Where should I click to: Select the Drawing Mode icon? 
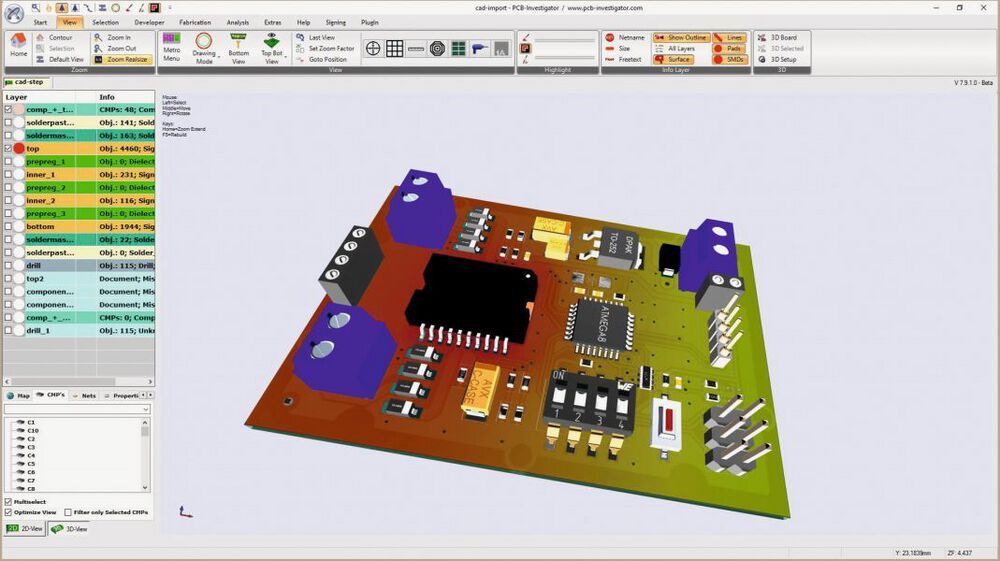tap(204, 48)
